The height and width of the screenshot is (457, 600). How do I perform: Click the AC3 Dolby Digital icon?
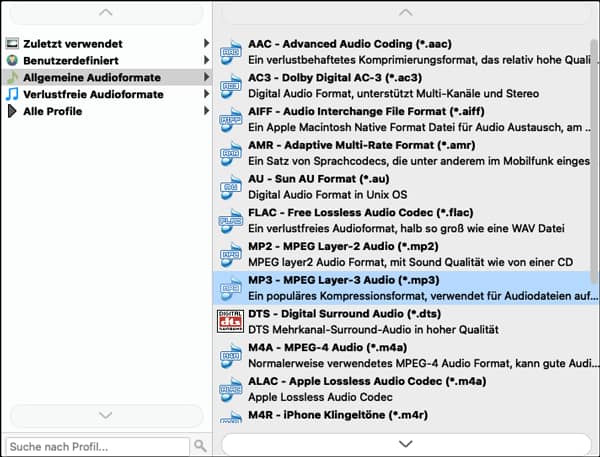pos(230,86)
